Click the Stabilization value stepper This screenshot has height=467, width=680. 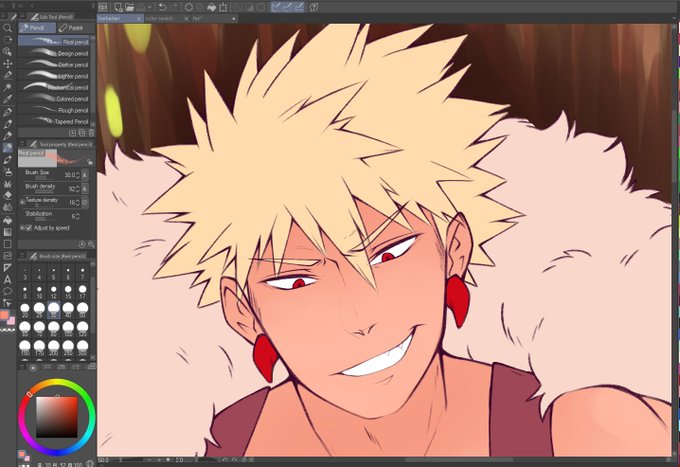[78, 216]
